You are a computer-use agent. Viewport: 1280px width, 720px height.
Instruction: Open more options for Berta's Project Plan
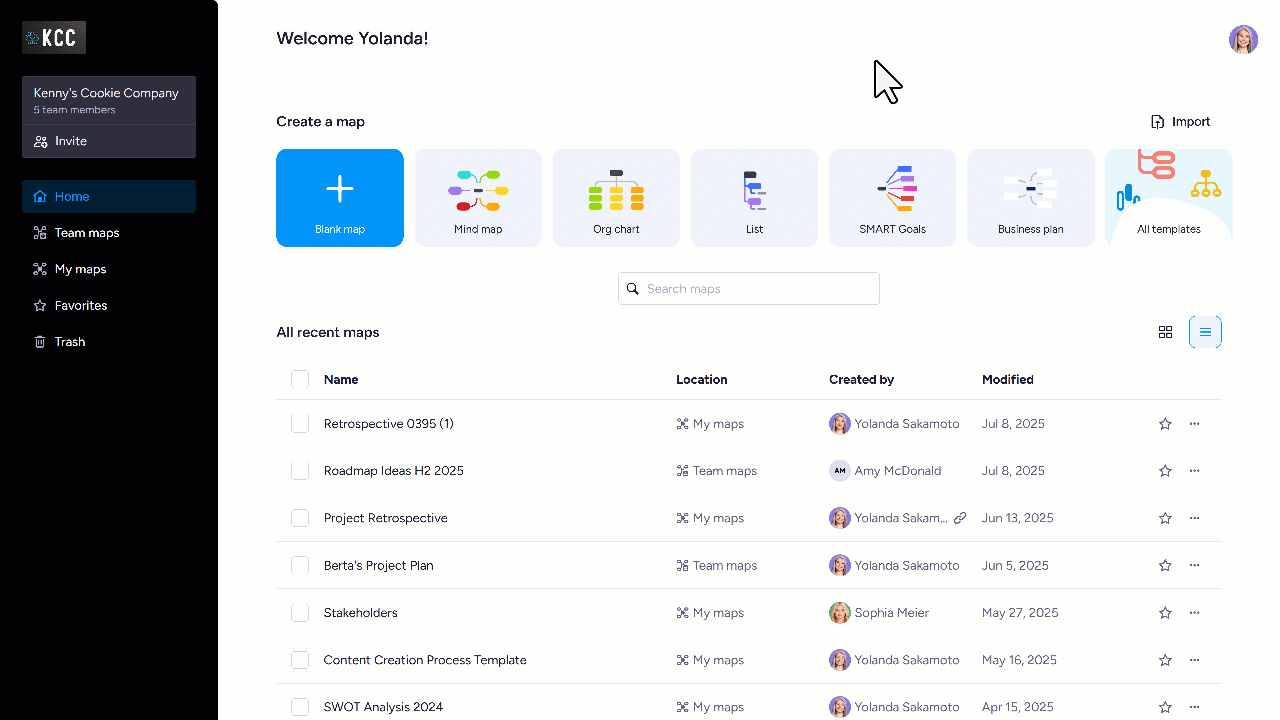pyautogui.click(x=1194, y=566)
